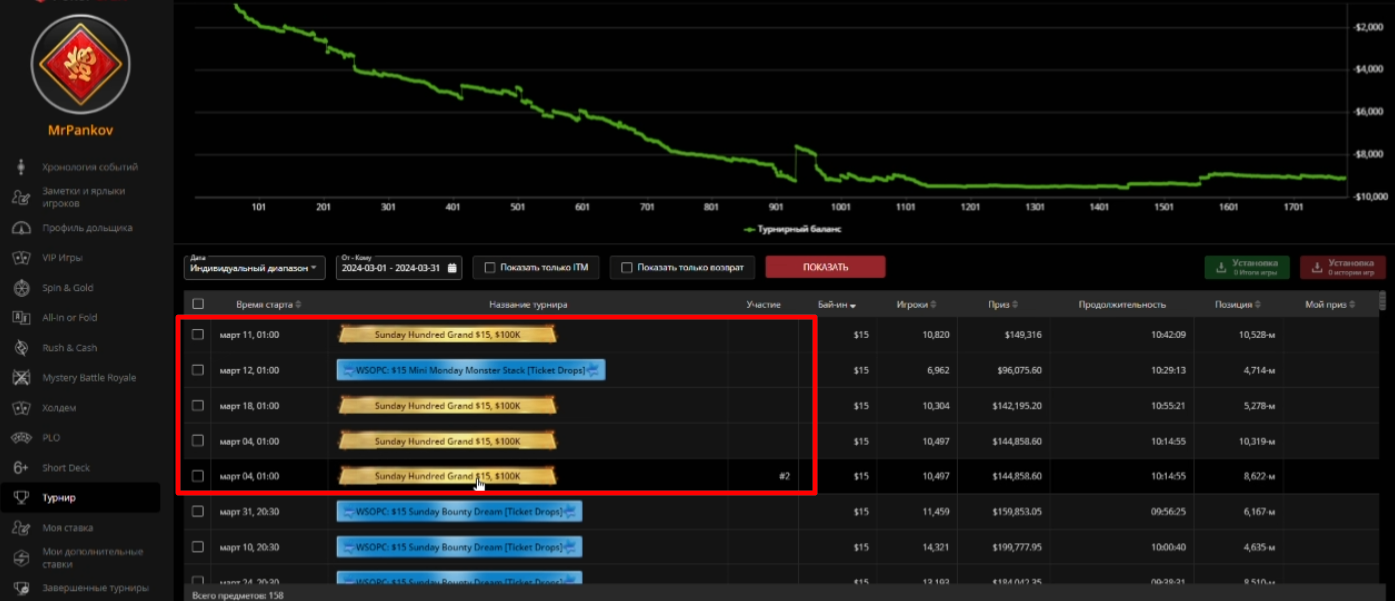Open the Профиль дольщика gauge icon
Screen dimensions: 1395x601
(x=21, y=227)
